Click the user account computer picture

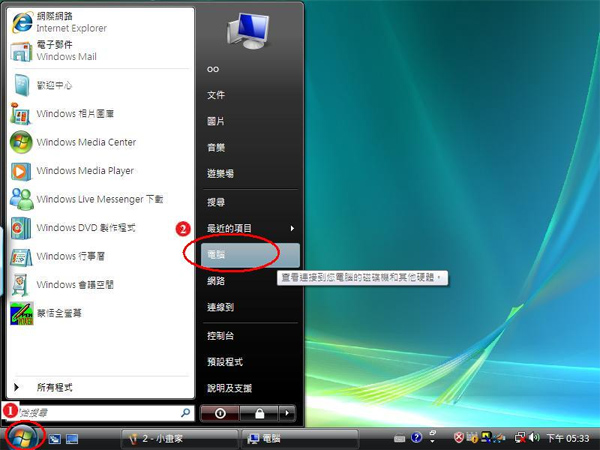[x=249, y=31]
